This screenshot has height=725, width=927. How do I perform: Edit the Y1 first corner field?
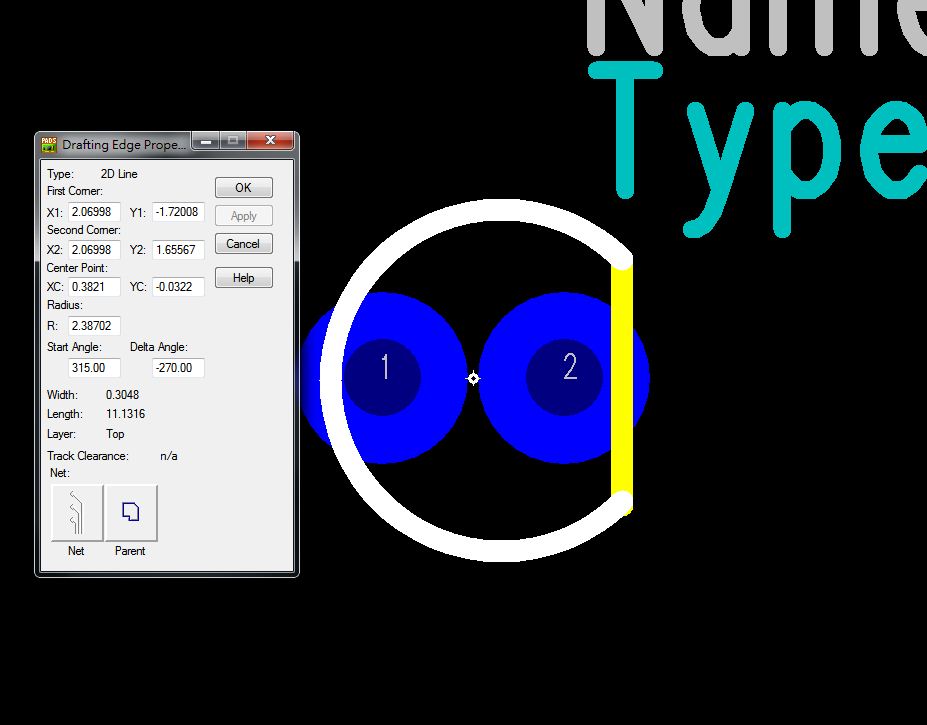tap(178, 212)
